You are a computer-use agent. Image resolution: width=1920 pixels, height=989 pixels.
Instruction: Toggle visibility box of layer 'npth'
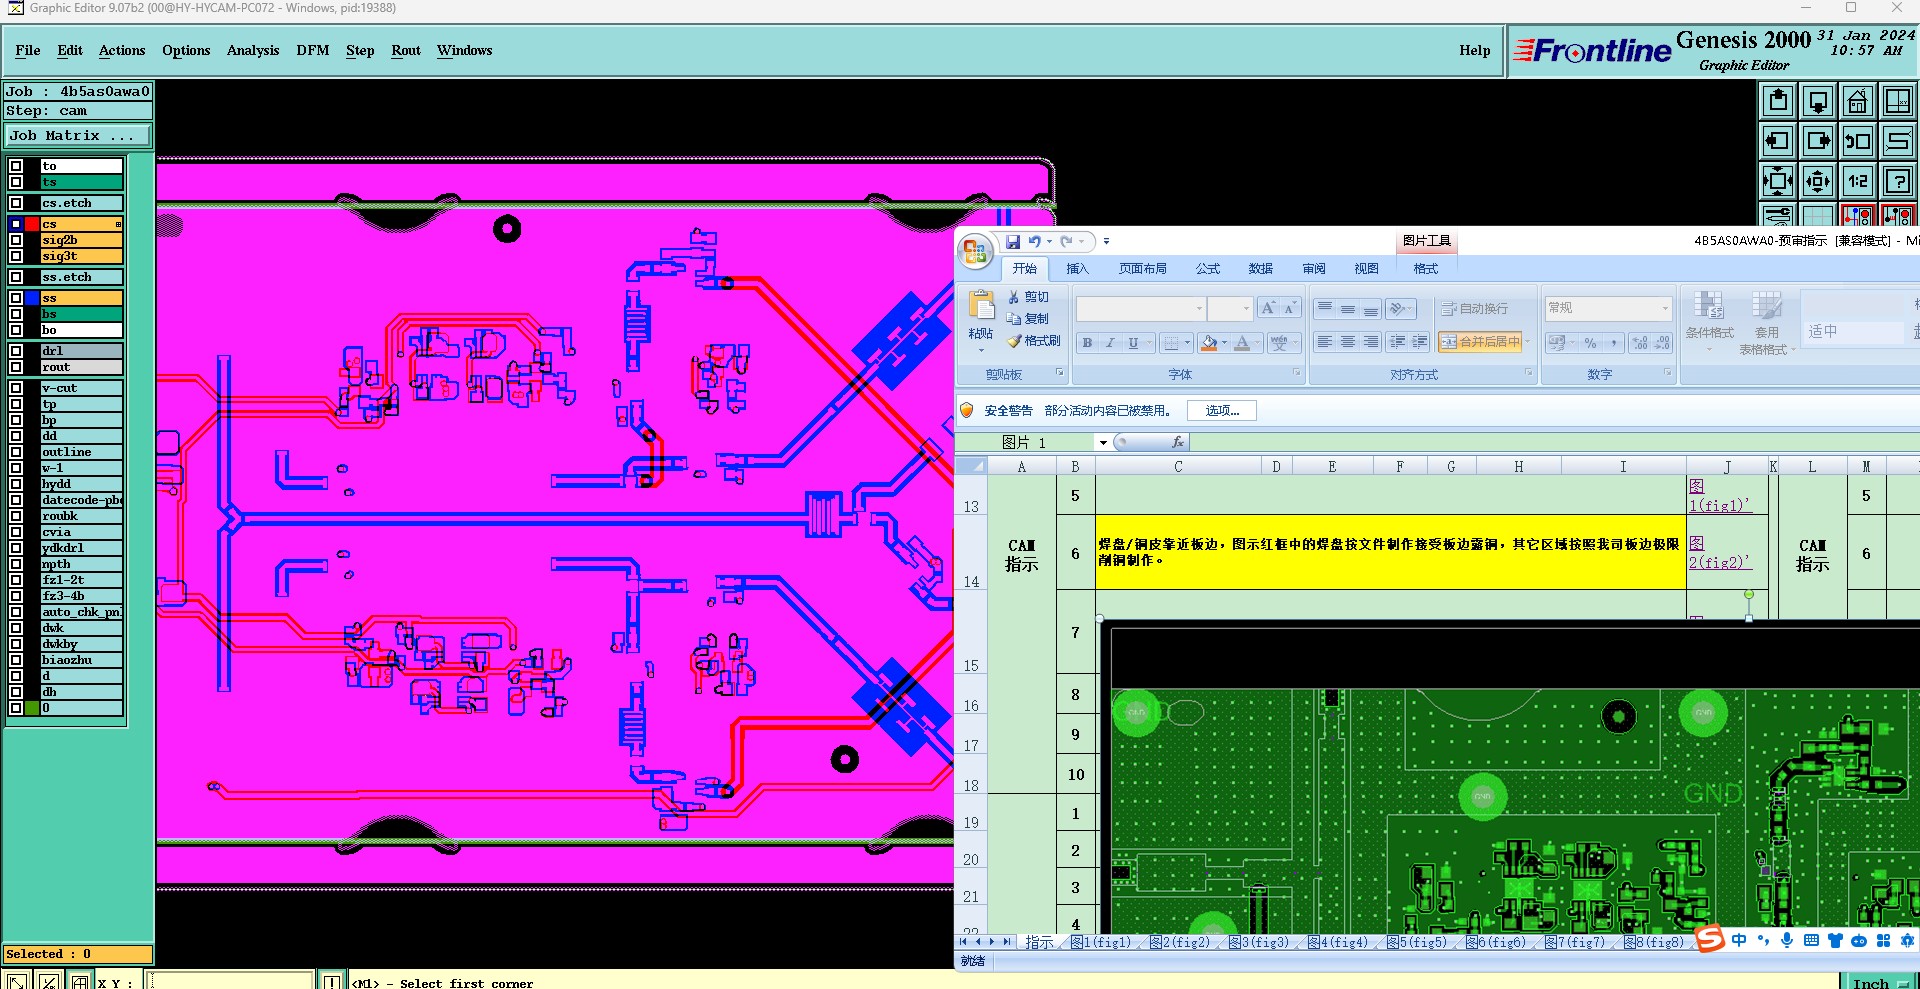coord(16,564)
